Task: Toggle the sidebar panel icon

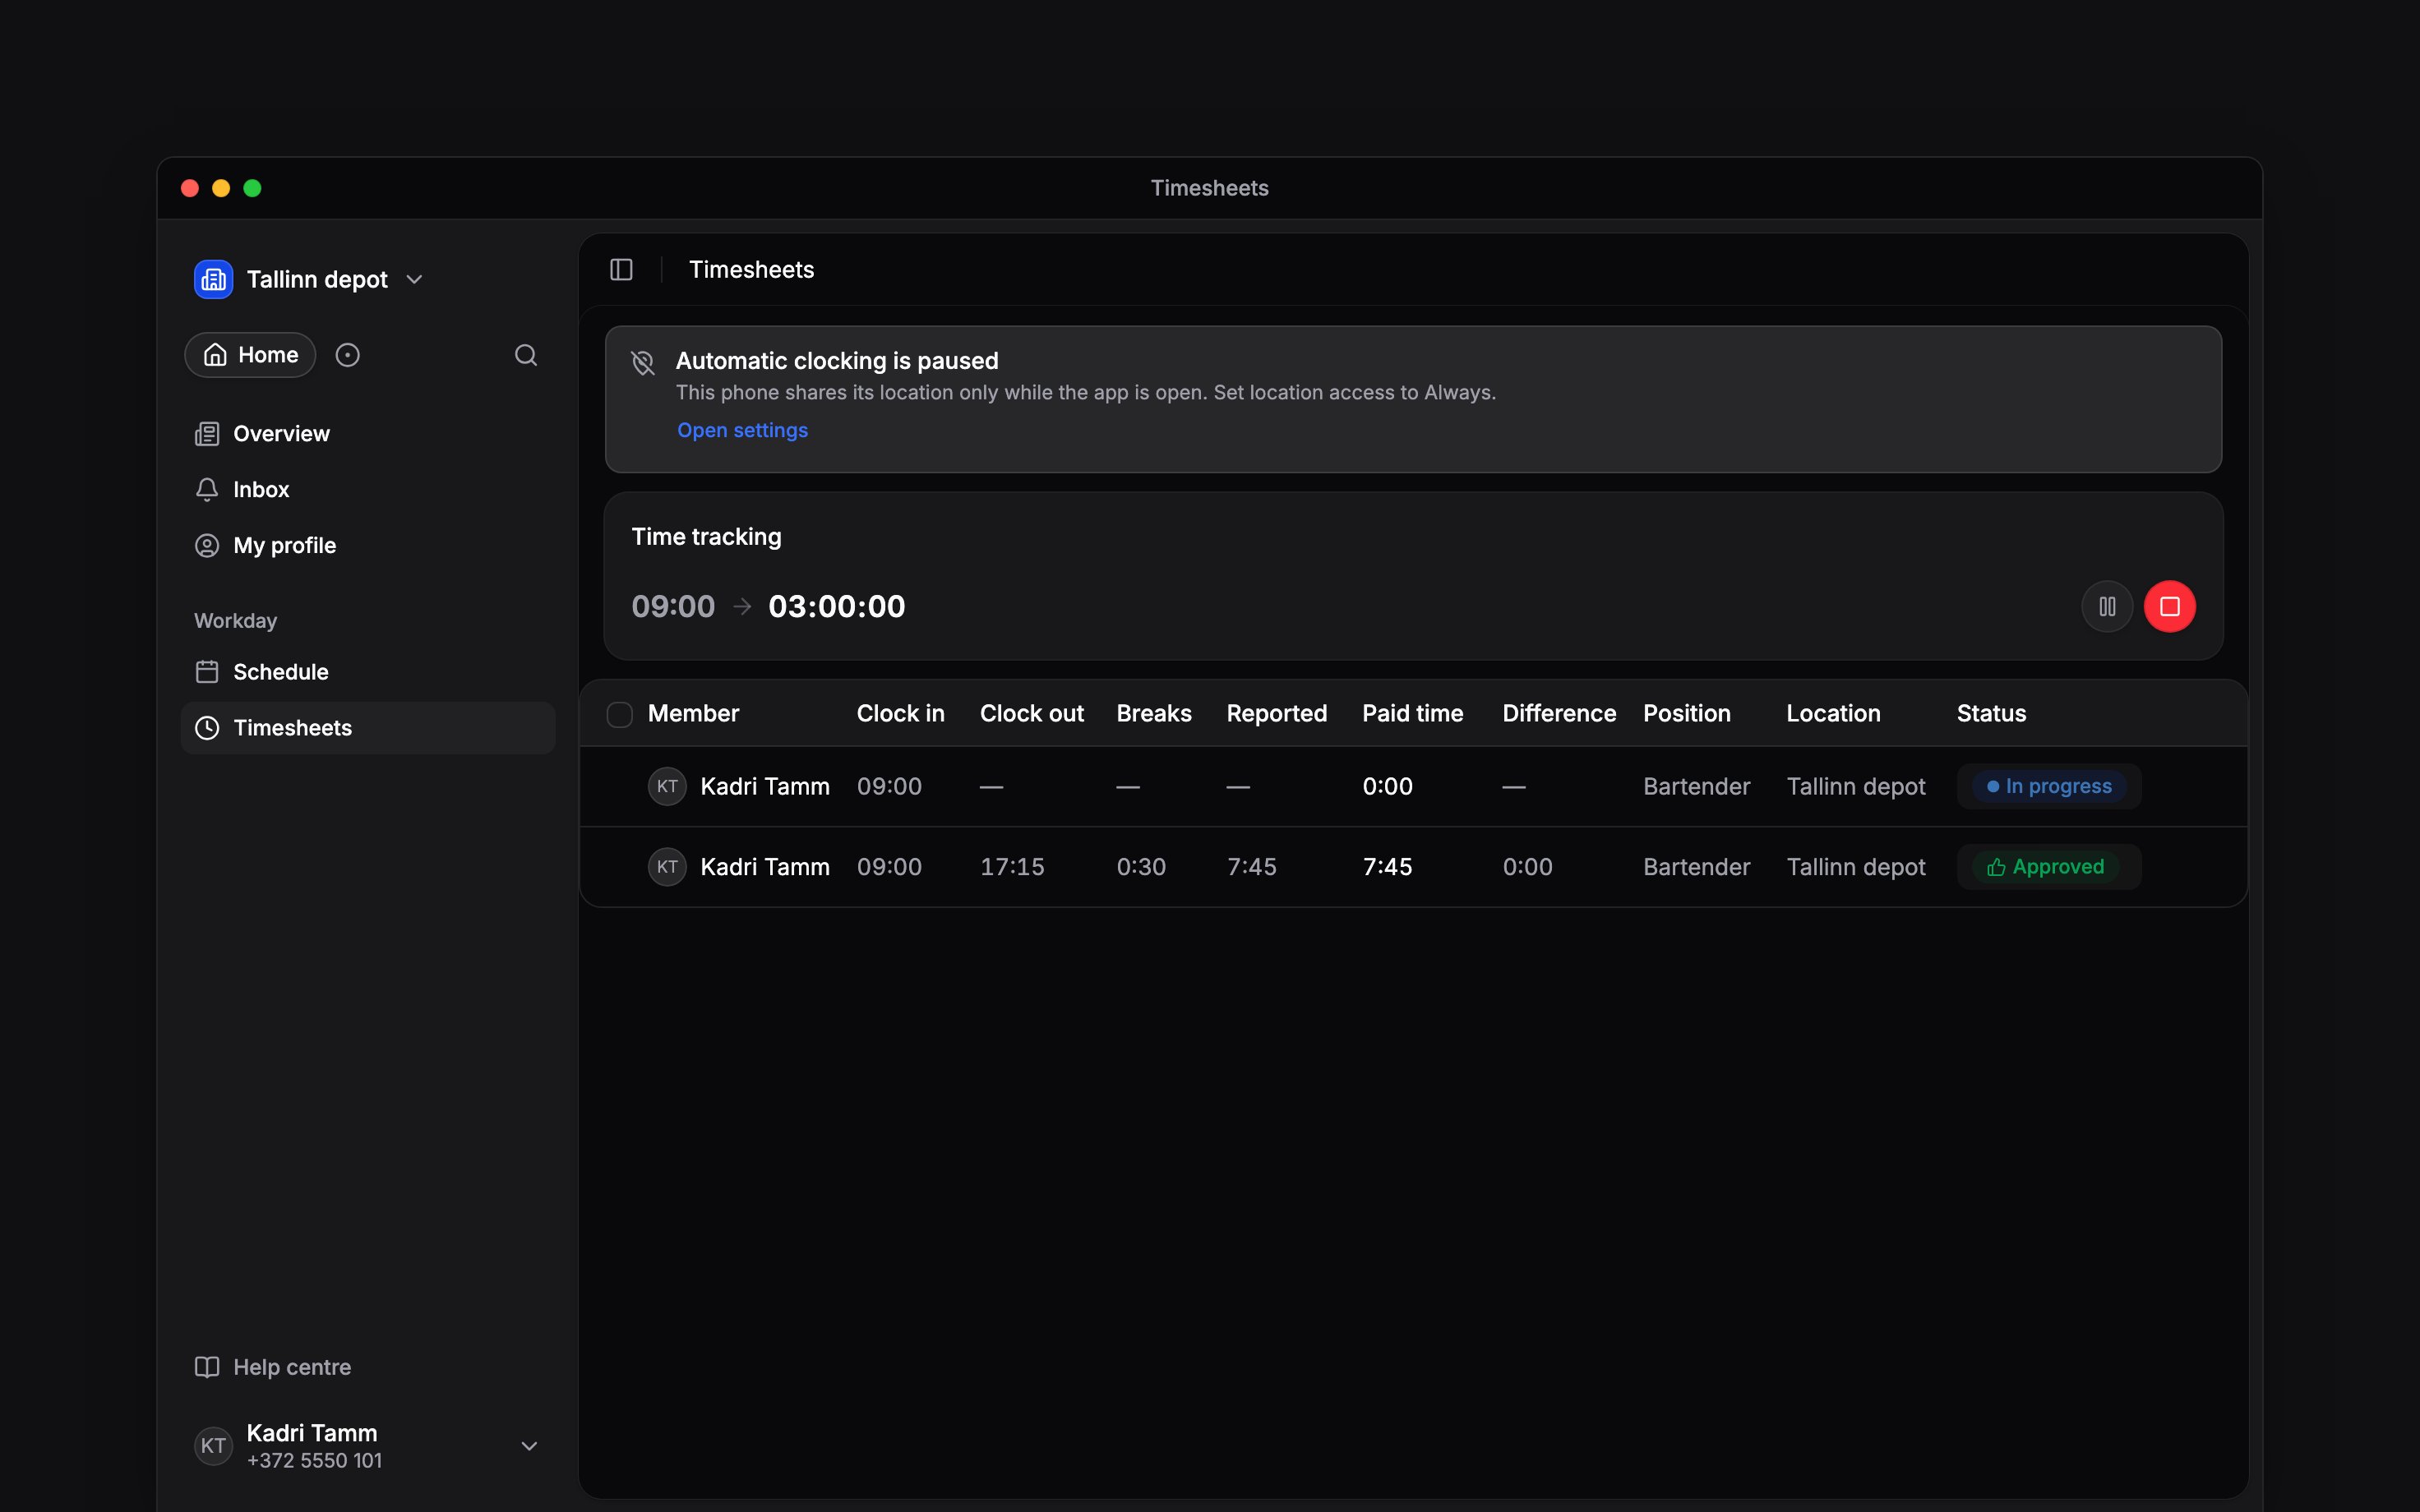Action: pyautogui.click(x=621, y=270)
